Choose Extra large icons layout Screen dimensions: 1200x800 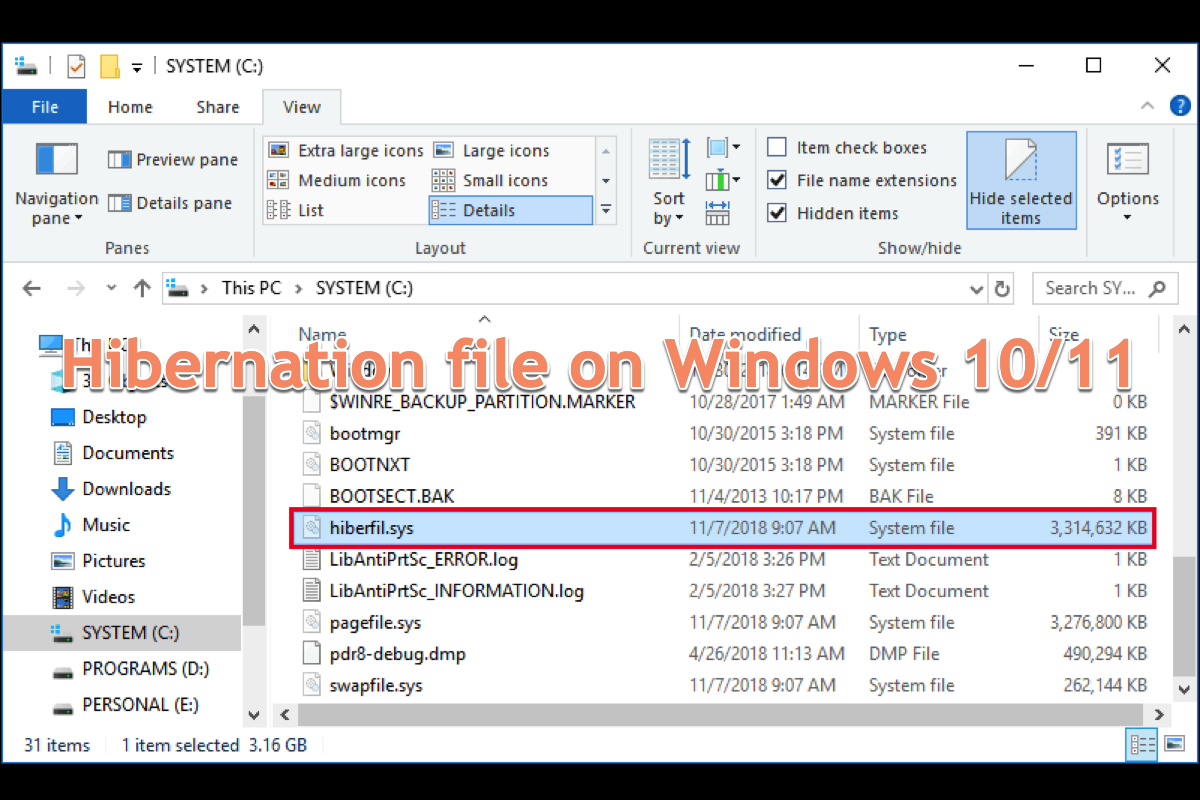click(x=346, y=151)
